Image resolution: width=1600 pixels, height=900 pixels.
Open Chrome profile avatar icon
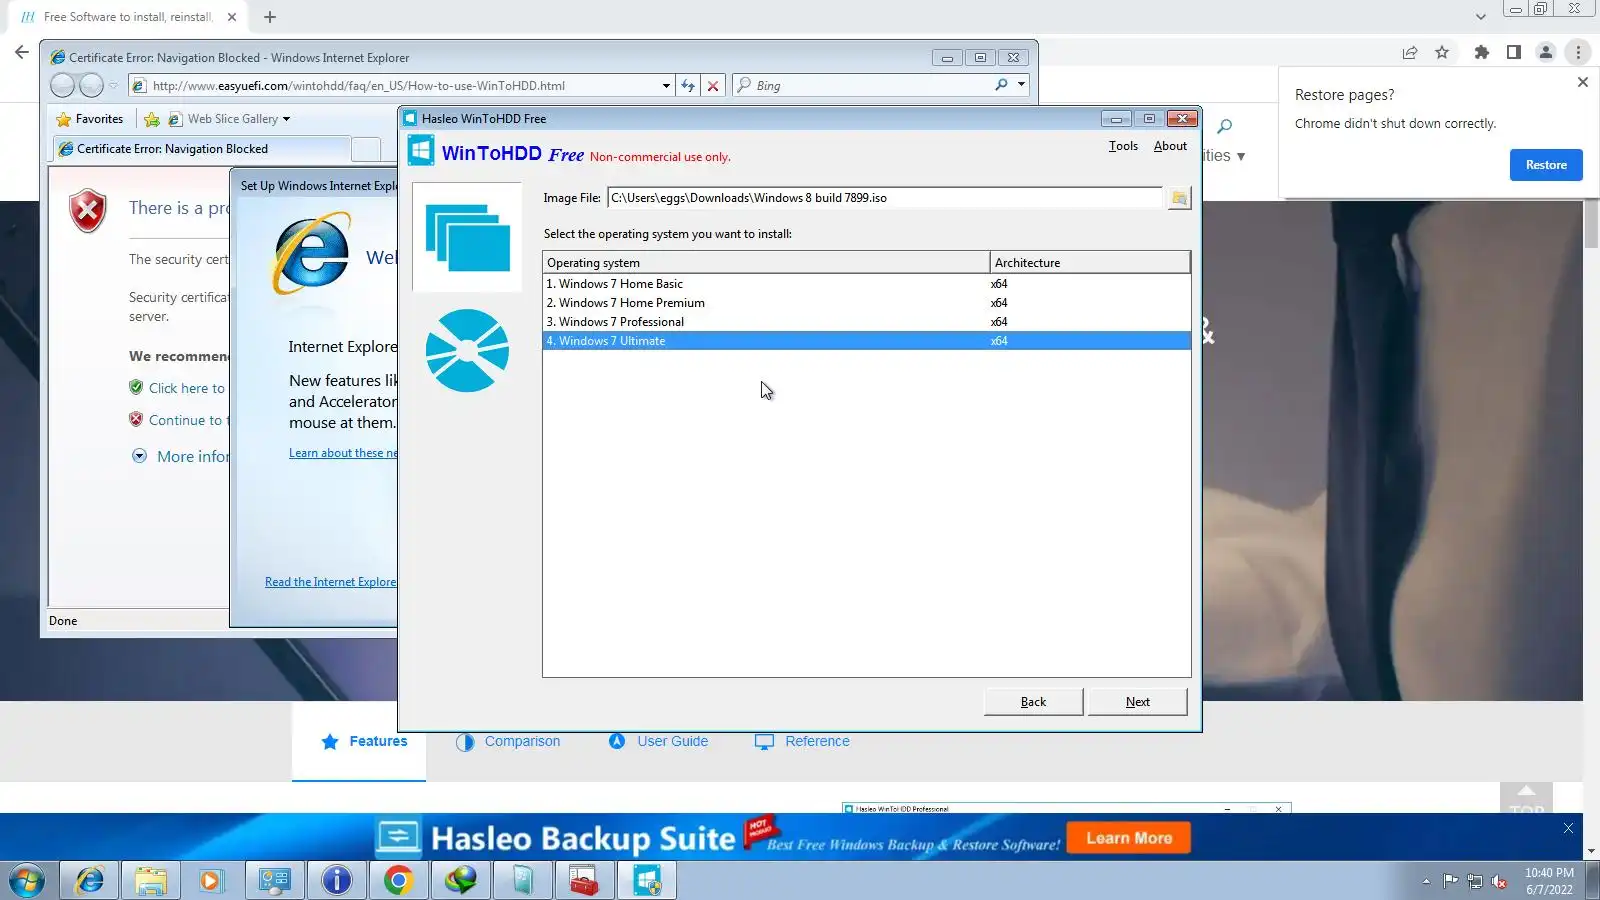pyautogui.click(x=1546, y=52)
